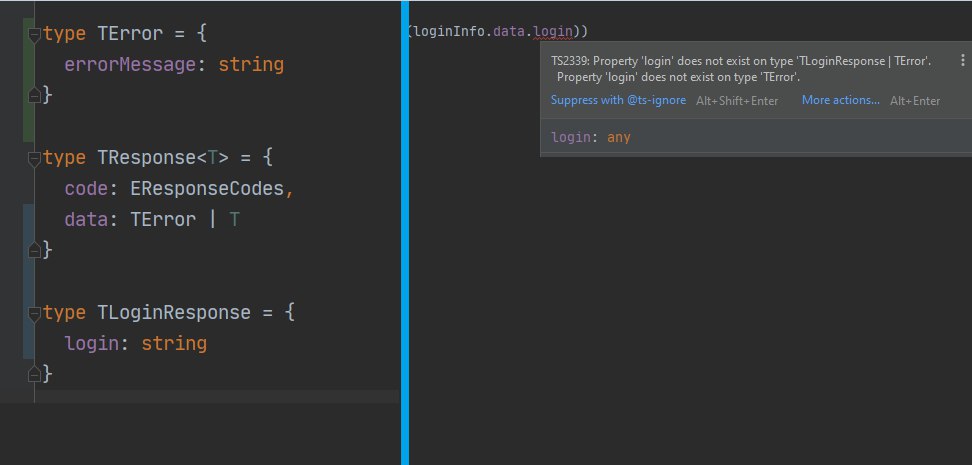Viewport: 972px width, 465px height.
Task: Collapse the TError type fold marker
Action: point(34,34)
